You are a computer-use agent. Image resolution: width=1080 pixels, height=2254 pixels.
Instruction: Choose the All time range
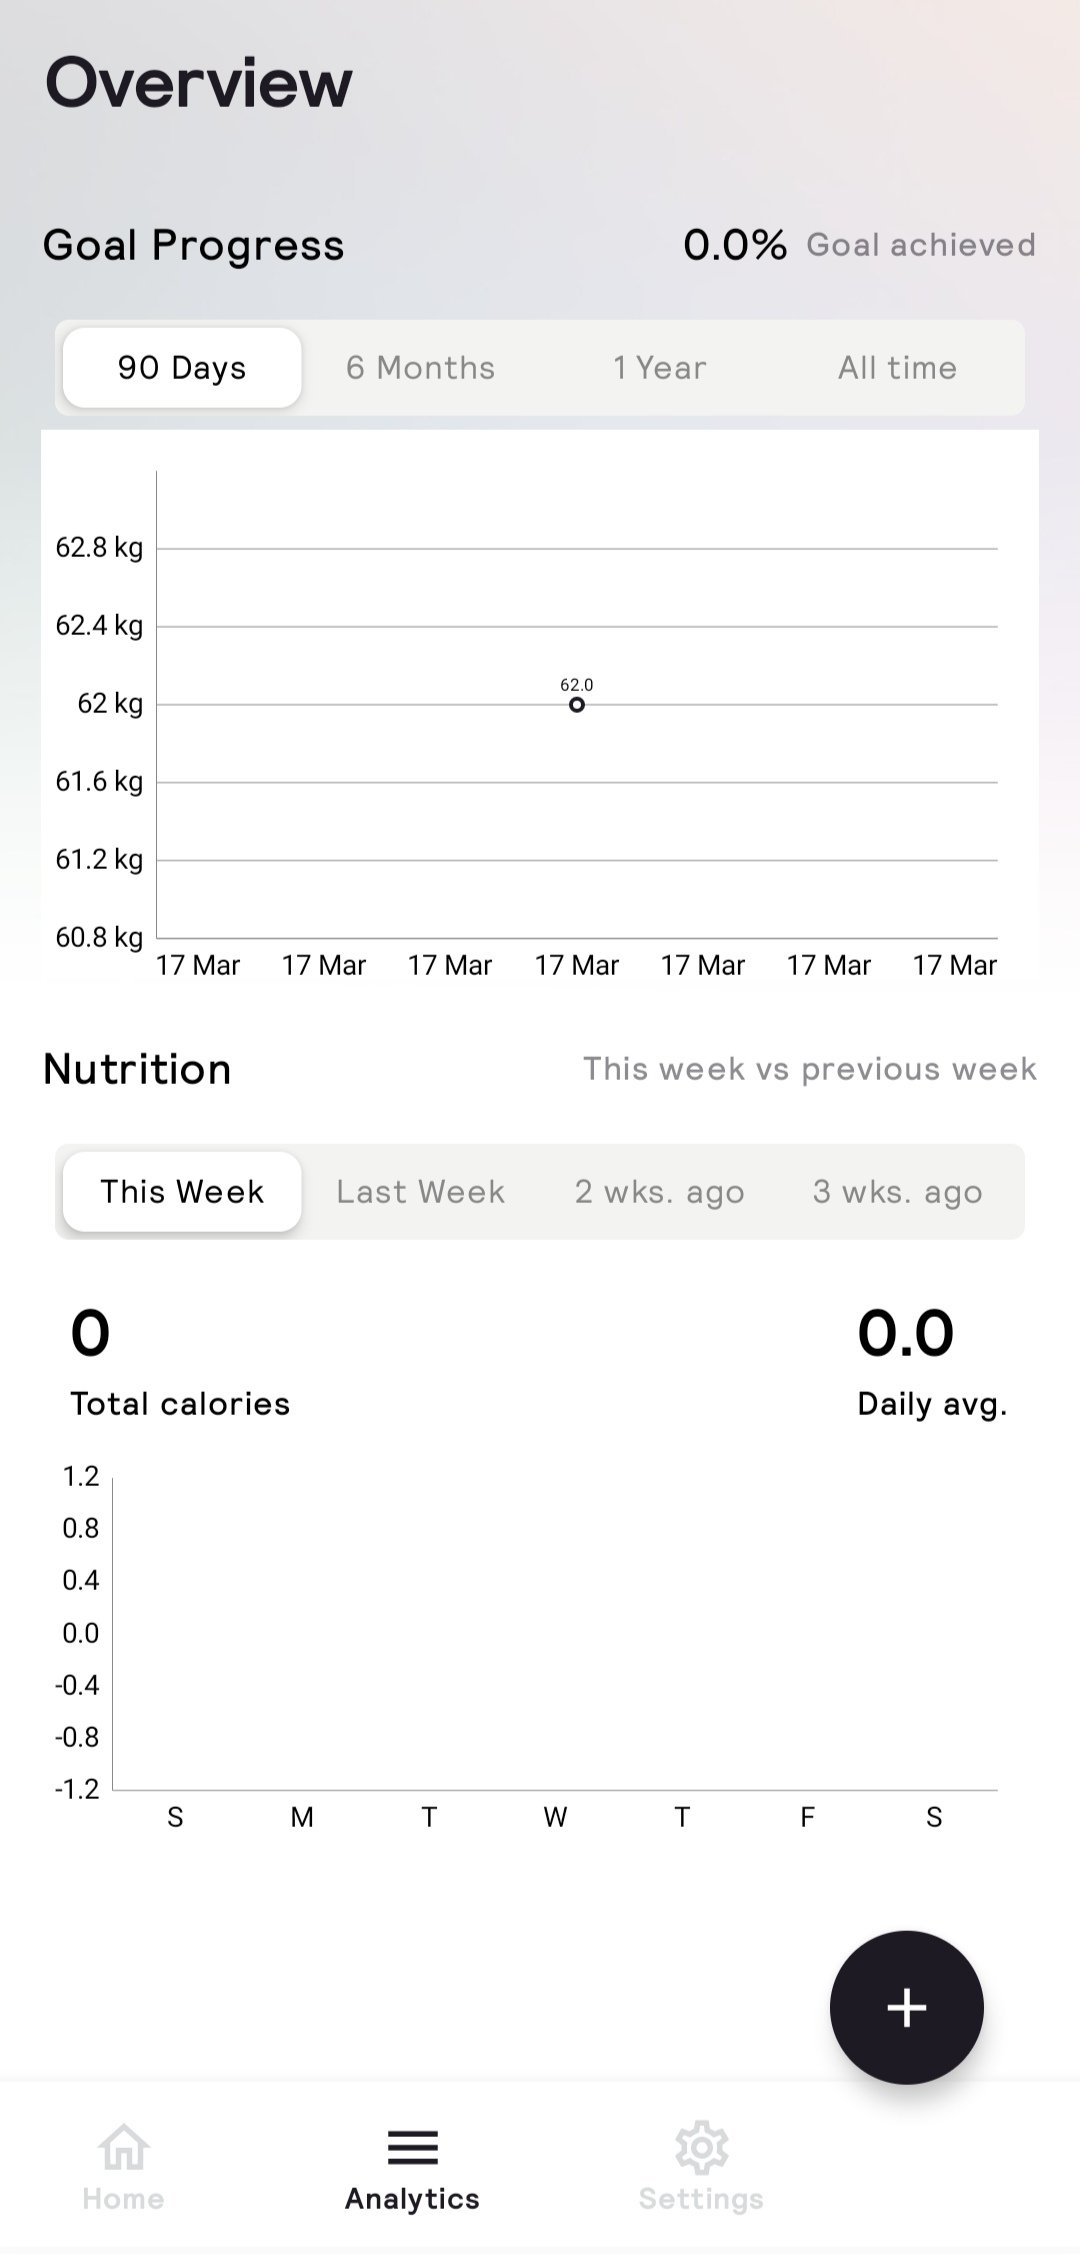point(897,368)
